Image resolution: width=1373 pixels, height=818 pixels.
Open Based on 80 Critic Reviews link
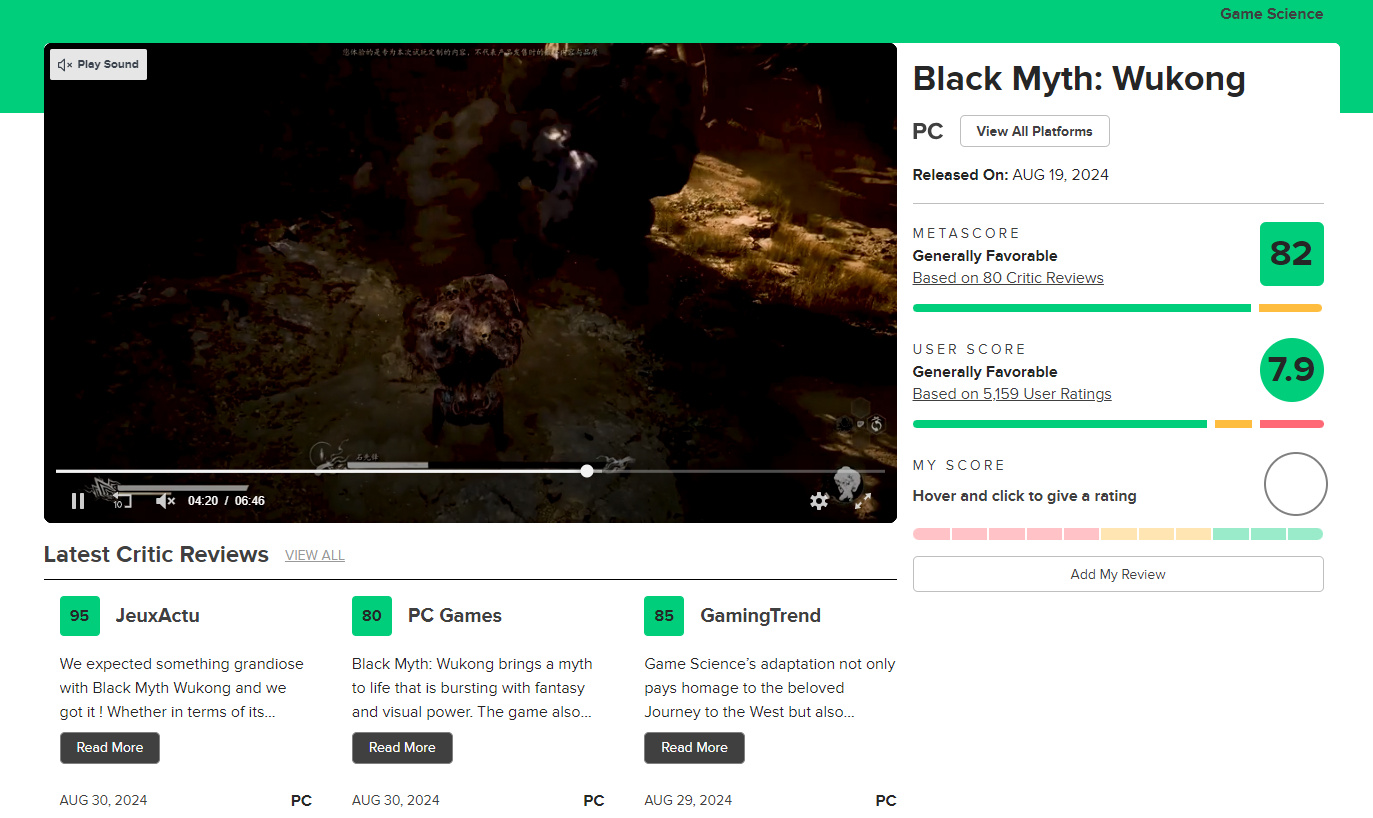[x=1008, y=278]
